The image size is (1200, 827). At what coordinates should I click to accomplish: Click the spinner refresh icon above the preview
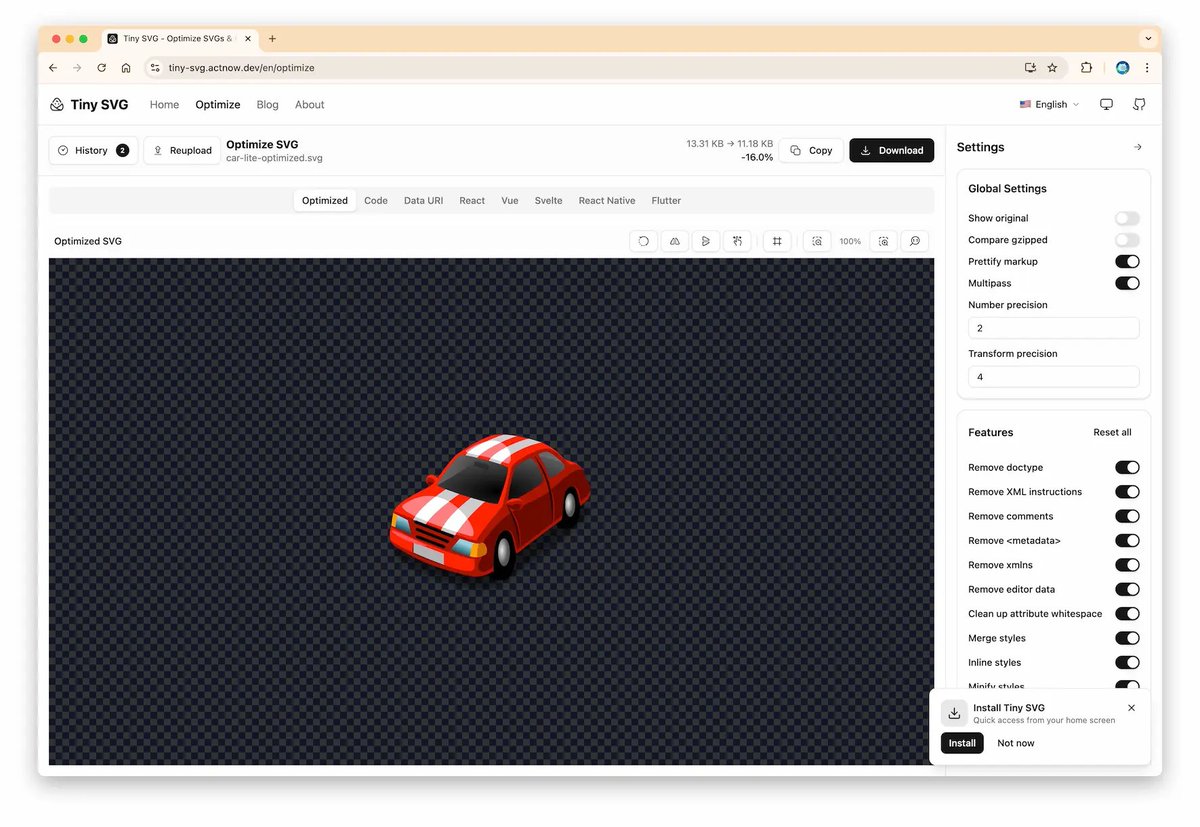(x=643, y=241)
